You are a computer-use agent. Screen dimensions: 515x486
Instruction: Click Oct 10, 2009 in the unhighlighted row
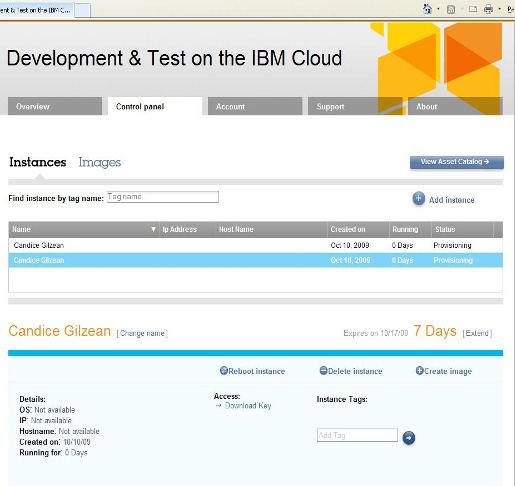(350, 245)
